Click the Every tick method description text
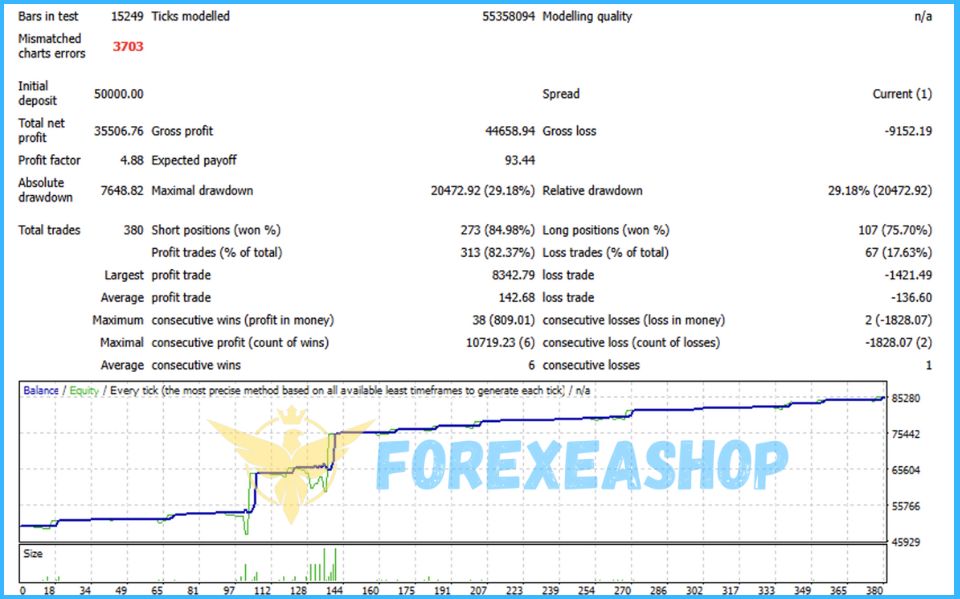Image resolution: width=960 pixels, height=599 pixels. point(337,390)
